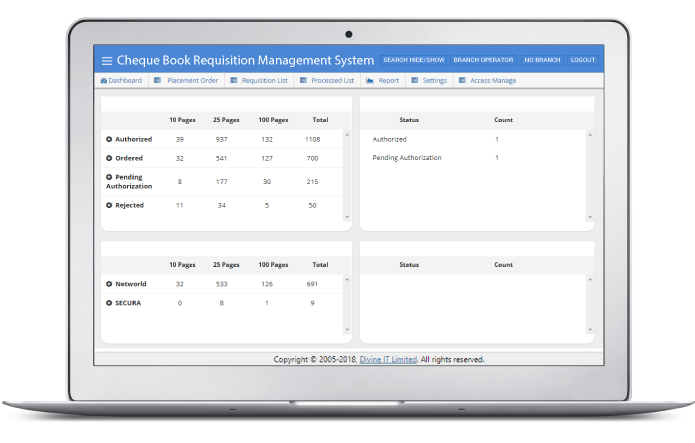Click the Placement Order tab icon
The height and width of the screenshot is (443, 695).
(160, 80)
